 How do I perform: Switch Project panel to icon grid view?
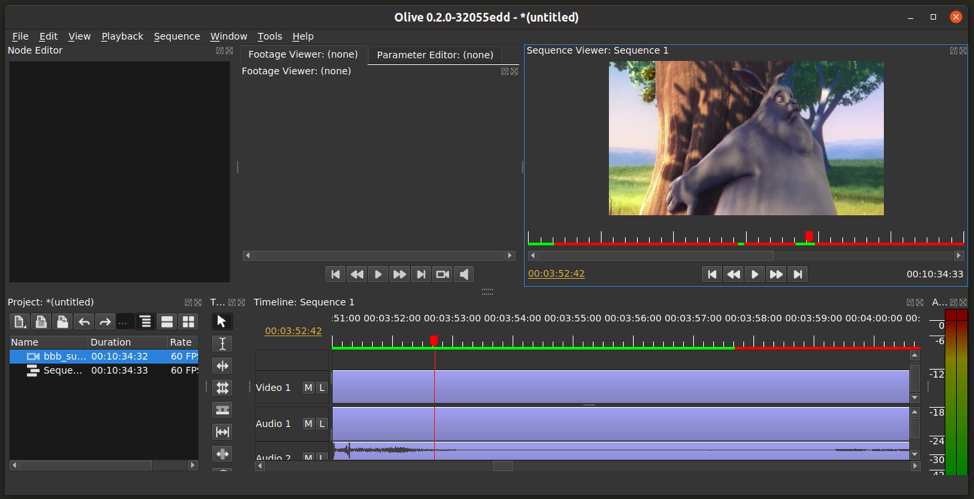tap(188, 321)
